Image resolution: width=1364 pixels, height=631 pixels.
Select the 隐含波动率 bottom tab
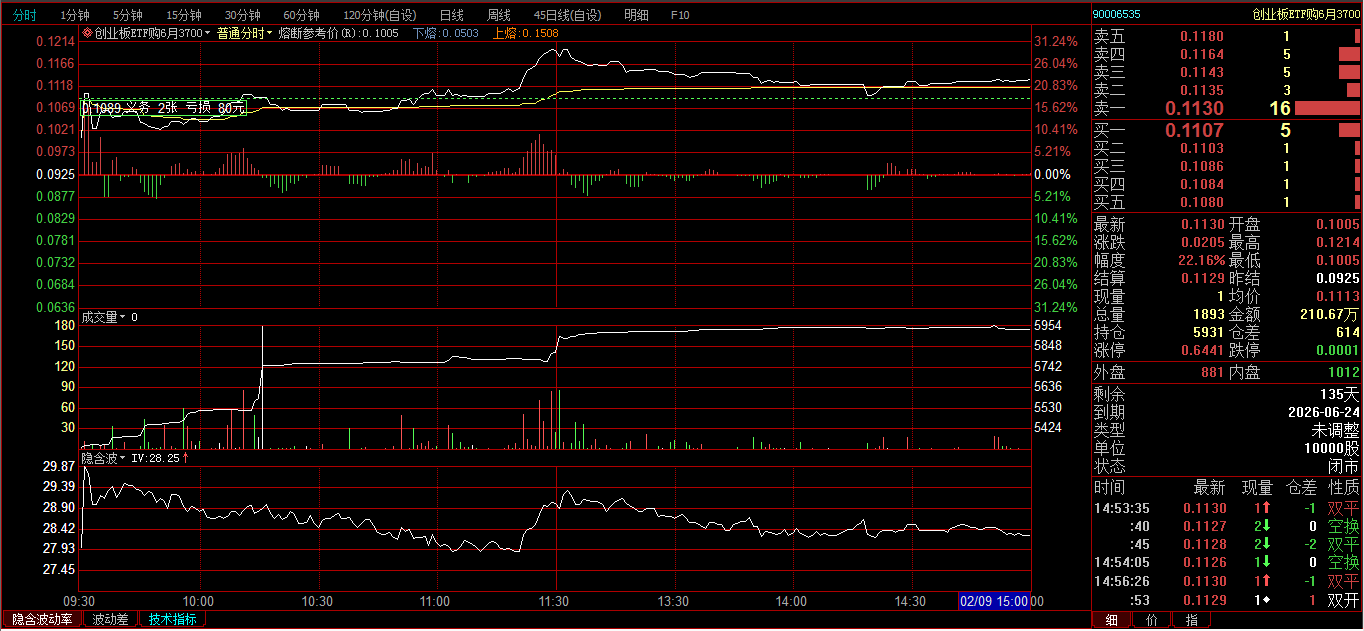42,620
